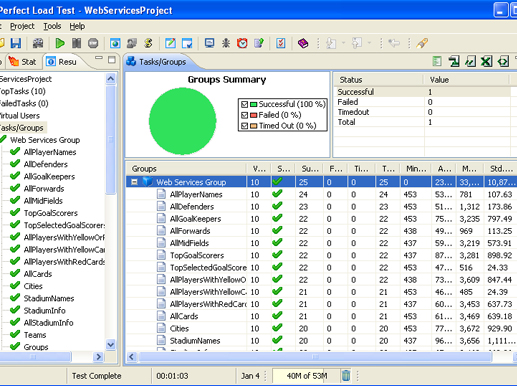Stop the test with the round stop icon
This screenshot has height=386, width=517.
93,43
